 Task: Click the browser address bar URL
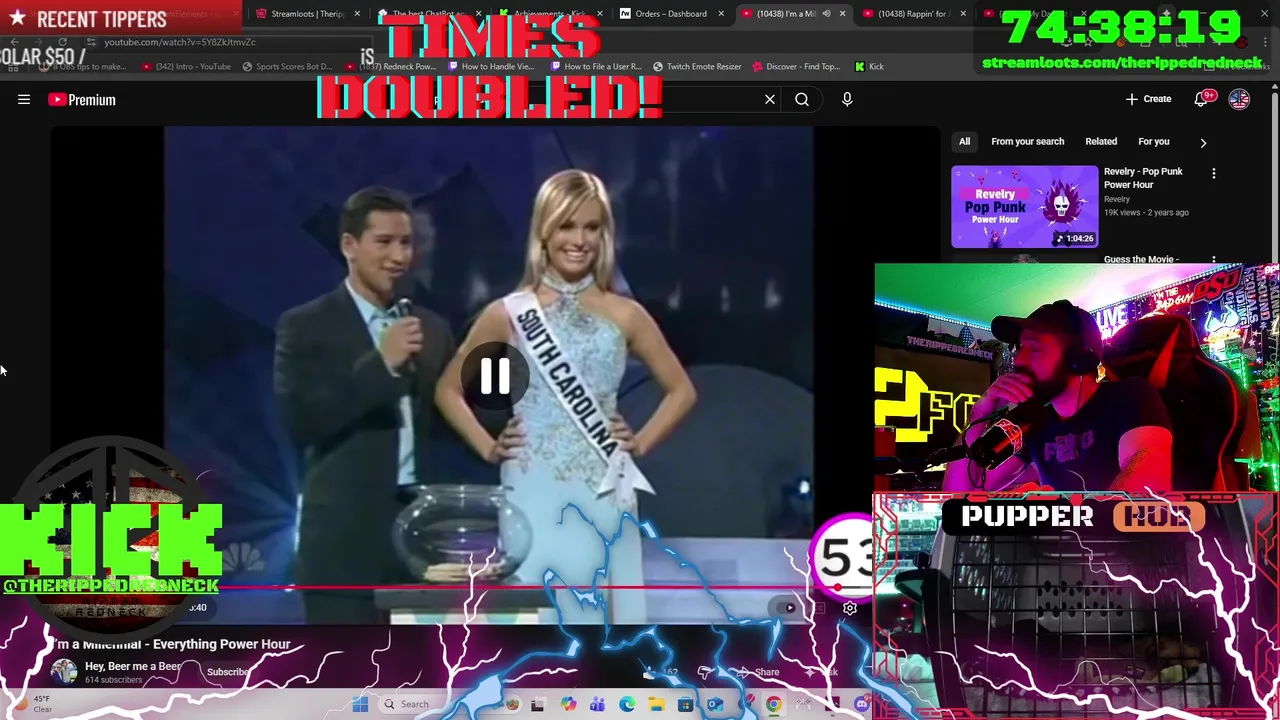coord(180,42)
